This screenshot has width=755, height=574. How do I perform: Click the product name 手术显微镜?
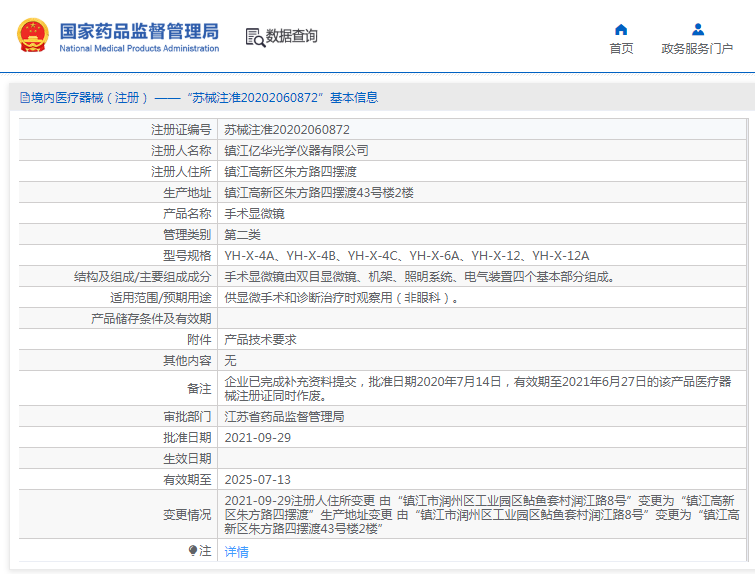255,214
